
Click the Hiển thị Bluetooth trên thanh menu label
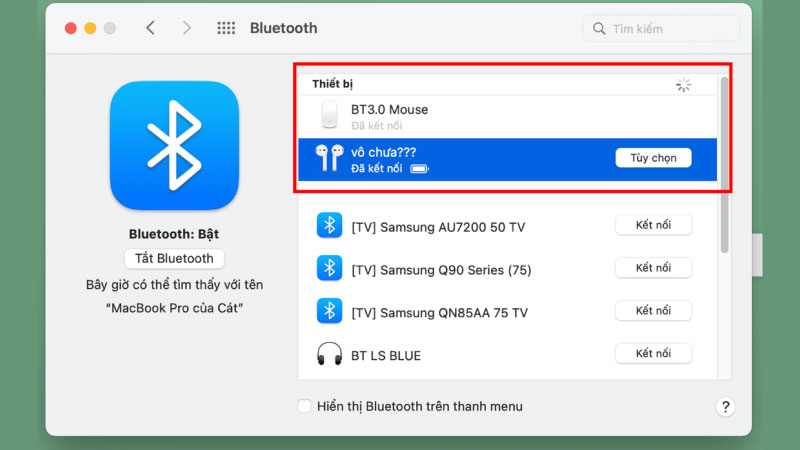pos(420,407)
